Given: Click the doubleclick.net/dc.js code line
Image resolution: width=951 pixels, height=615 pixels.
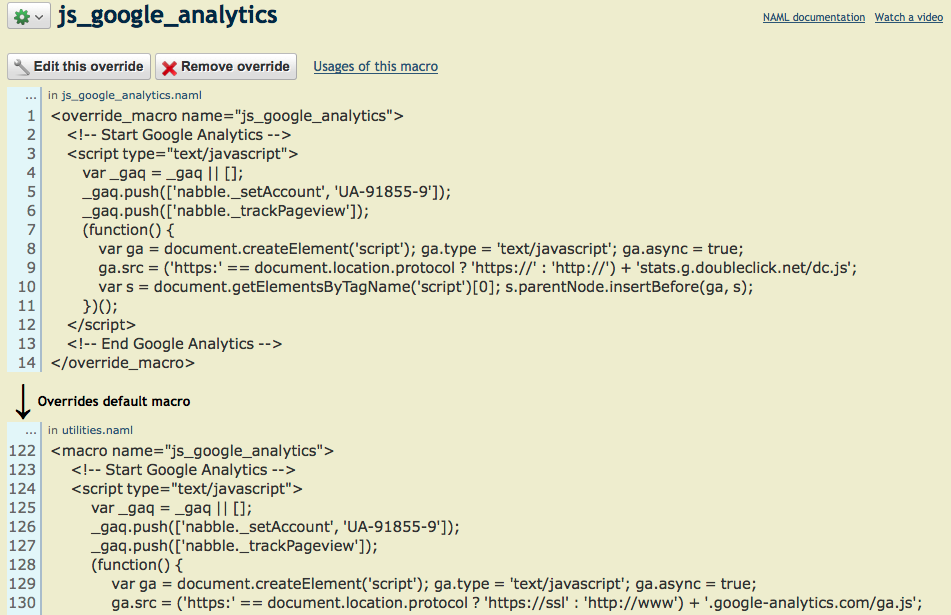Looking at the screenshot, I should click(477, 268).
